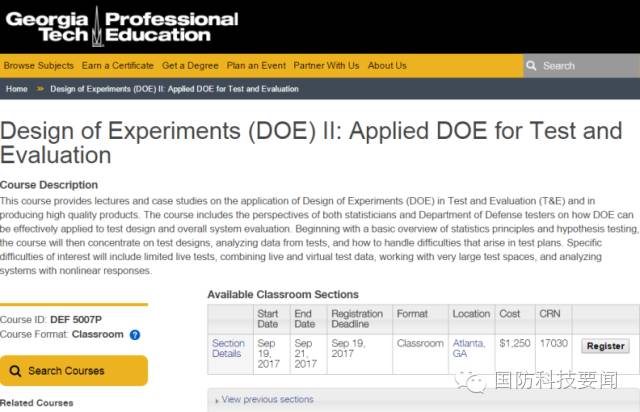The height and width of the screenshot is (412, 640).
Task: Click the search magnifier icon in the navbar
Action: point(531,66)
